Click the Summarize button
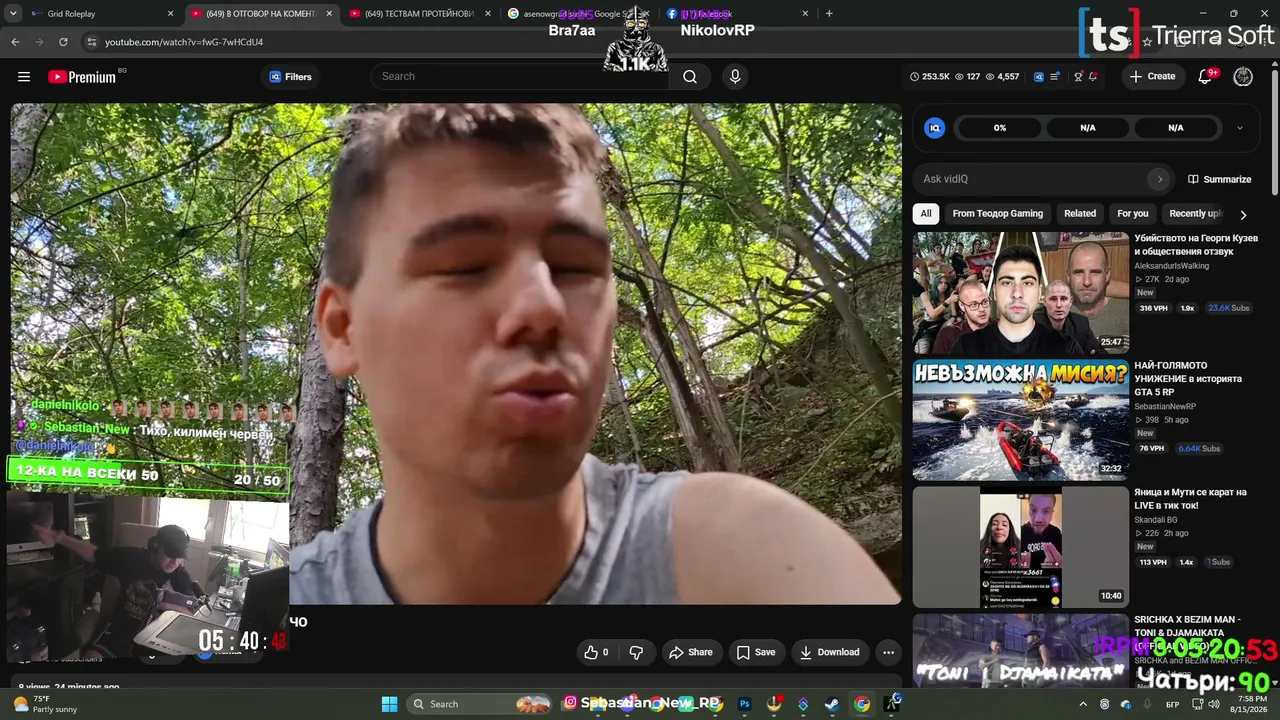 pyautogui.click(x=1220, y=179)
